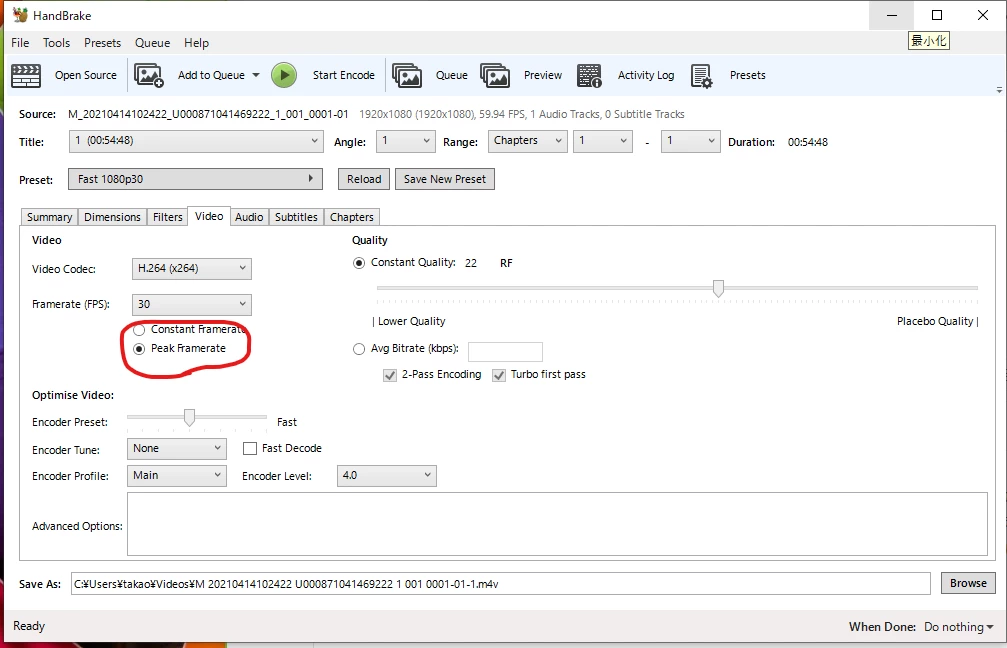The width and height of the screenshot is (1007, 648).
Task: Switch to the Dimensions tab
Action: pyautogui.click(x=112, y=217)
